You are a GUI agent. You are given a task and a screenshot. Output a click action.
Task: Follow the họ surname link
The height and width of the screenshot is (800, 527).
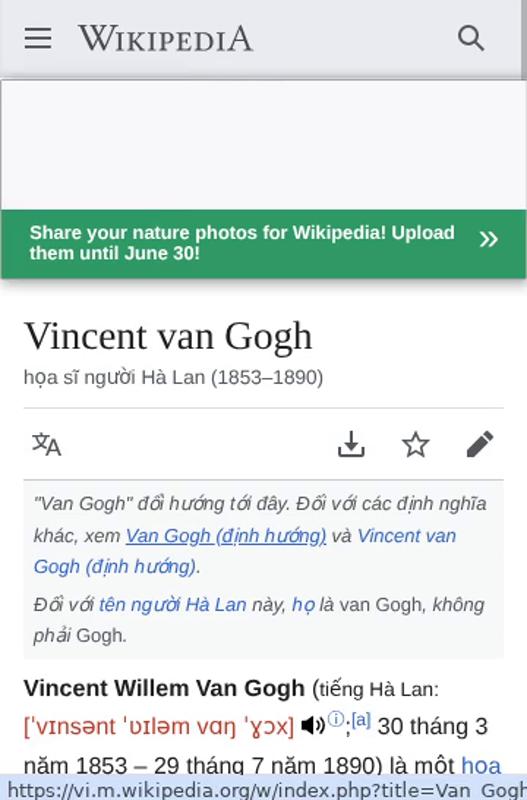[x=303, y=605]
